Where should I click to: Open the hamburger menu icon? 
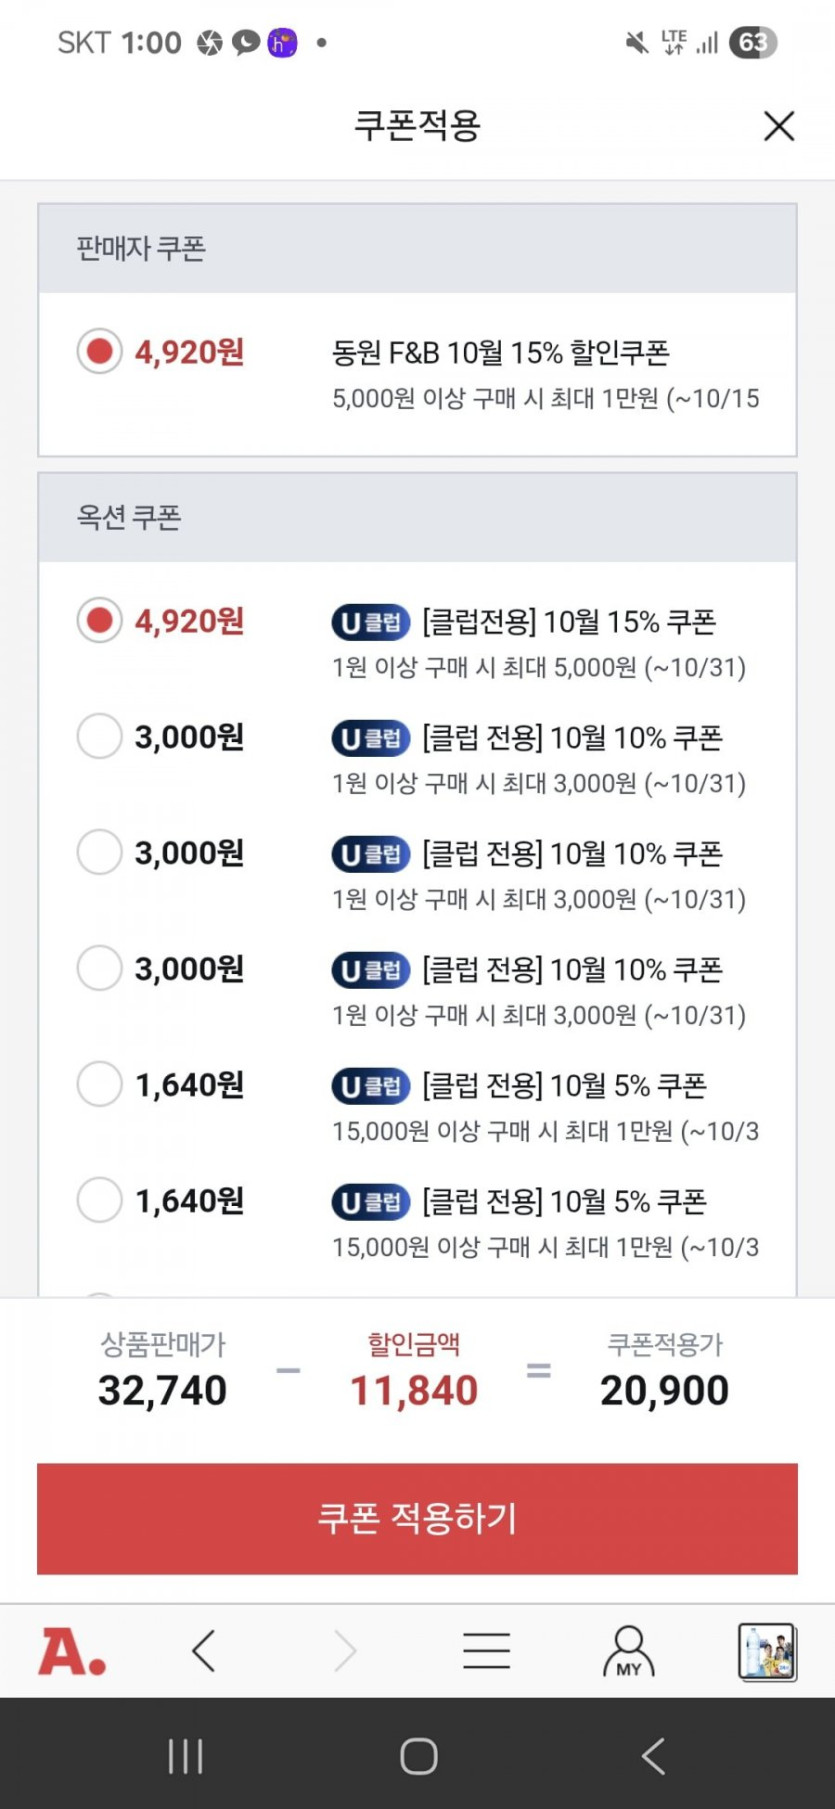coord(487,1651)
